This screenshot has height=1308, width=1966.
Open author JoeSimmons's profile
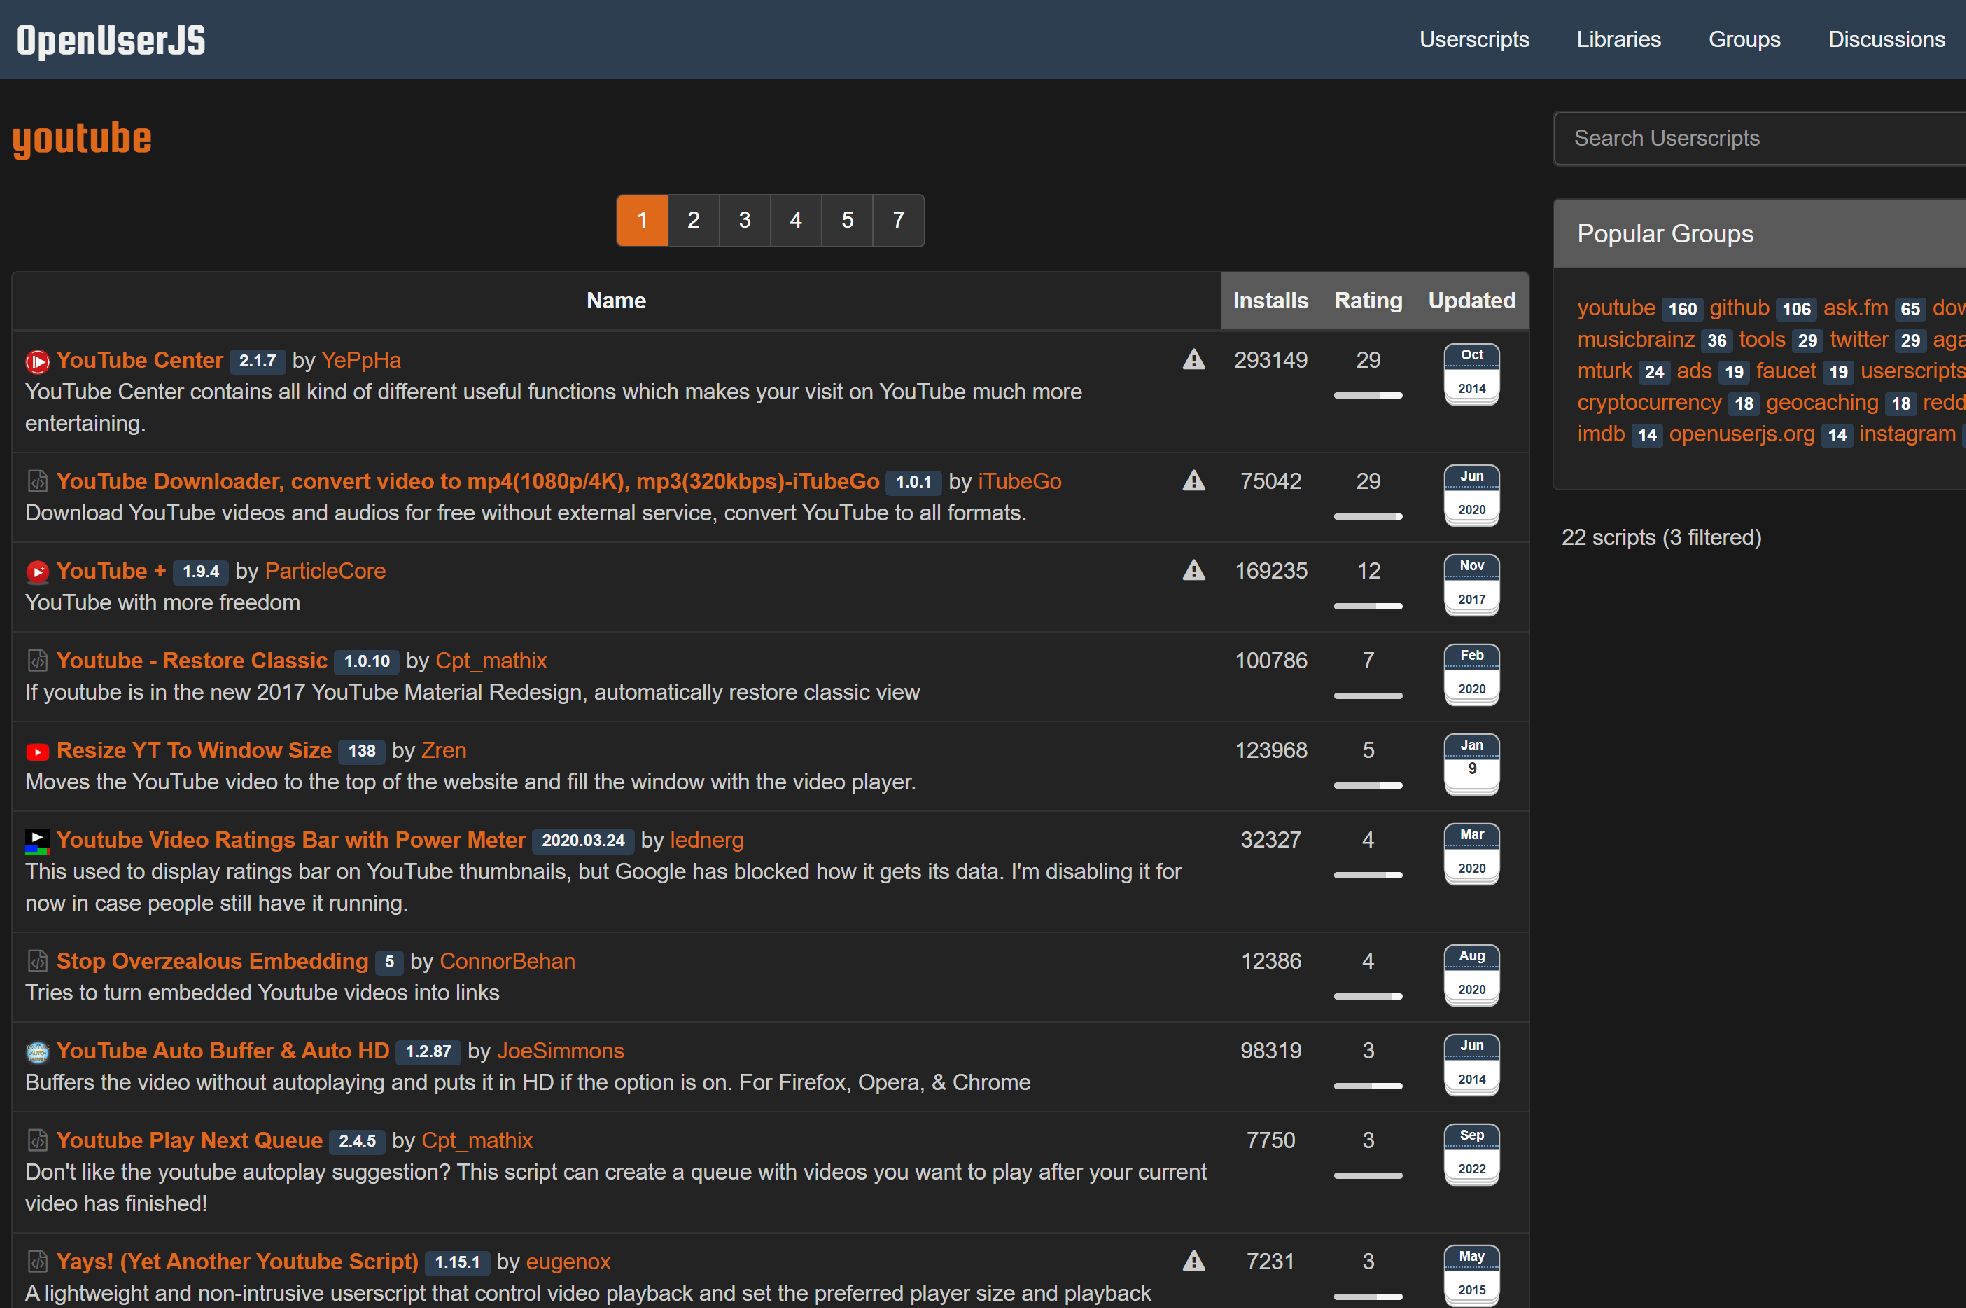(561, 1051)
